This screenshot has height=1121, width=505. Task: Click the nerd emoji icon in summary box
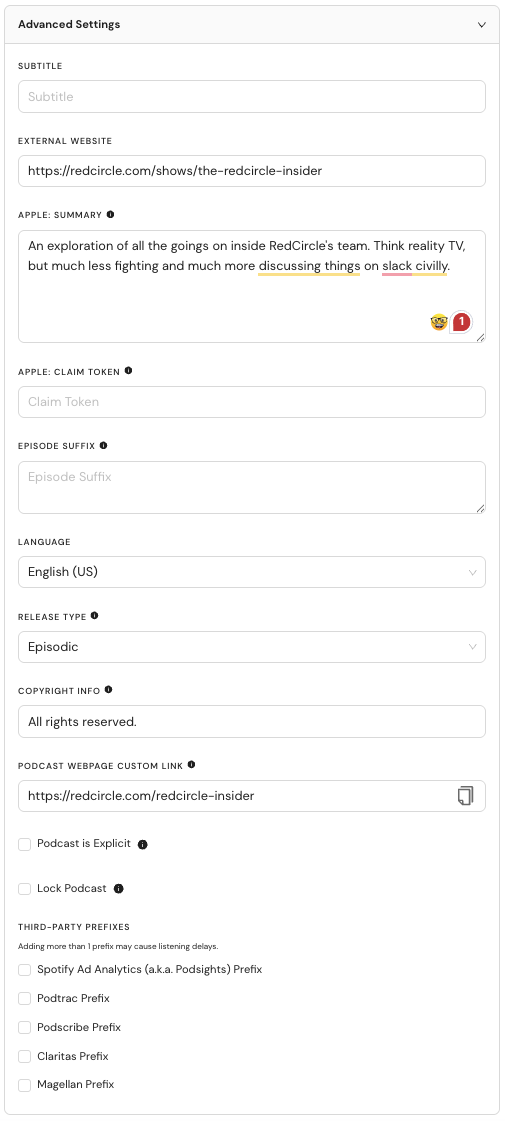(439, 322)
